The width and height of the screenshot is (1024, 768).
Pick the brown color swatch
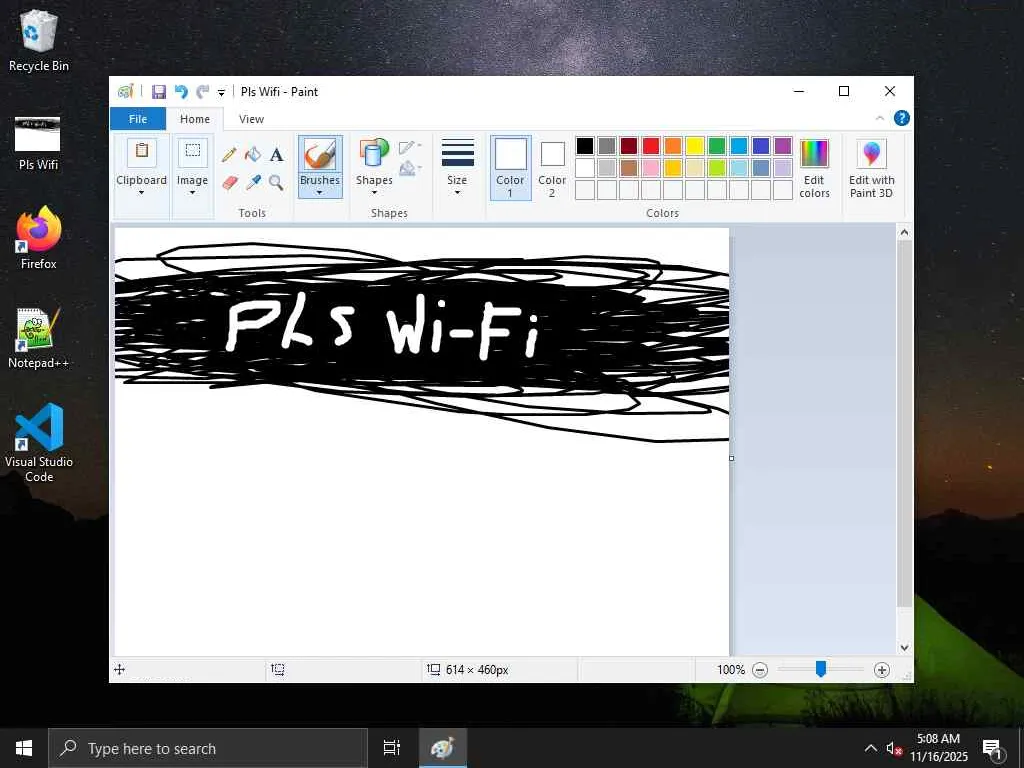coord(629,168)
